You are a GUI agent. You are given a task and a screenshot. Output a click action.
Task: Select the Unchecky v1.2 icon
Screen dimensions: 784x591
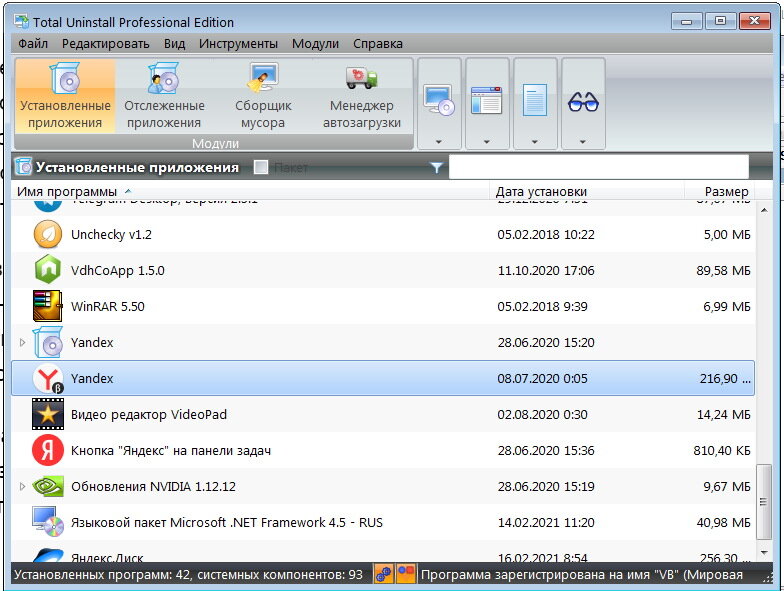click(x=48, y=234)
